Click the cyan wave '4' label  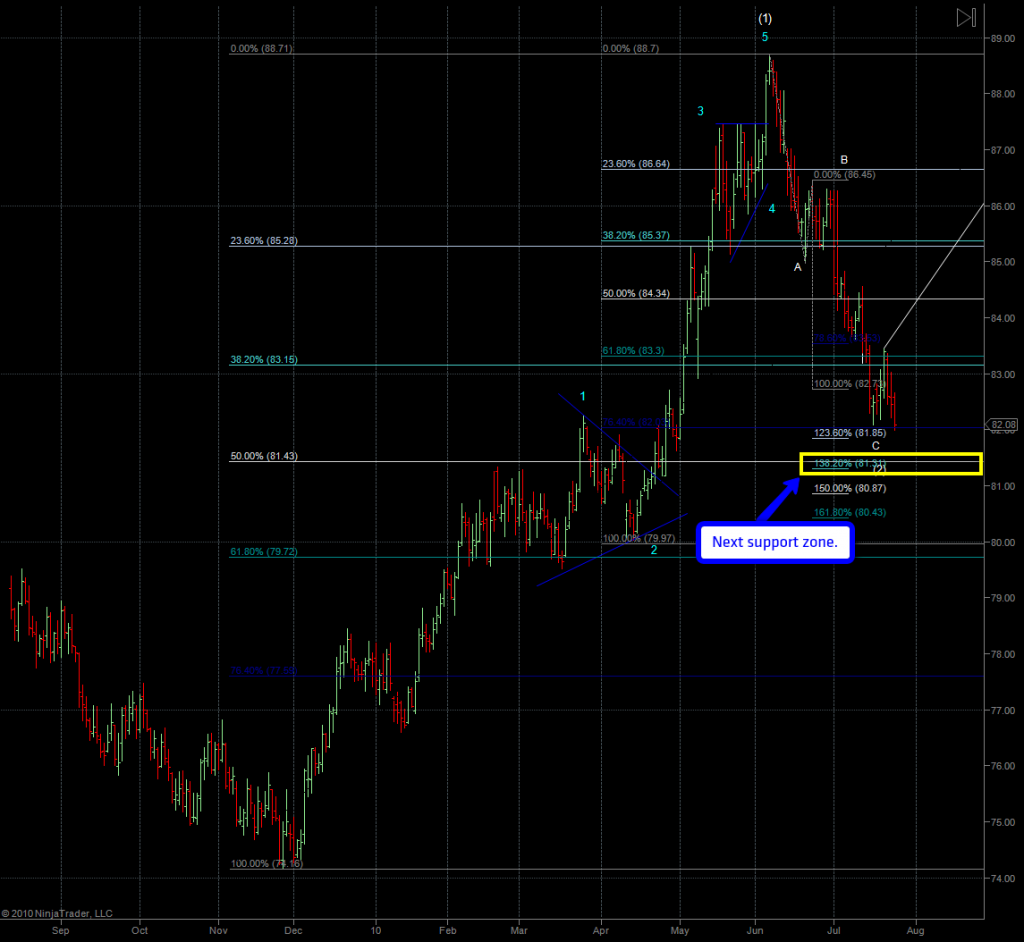pos(771,209)
